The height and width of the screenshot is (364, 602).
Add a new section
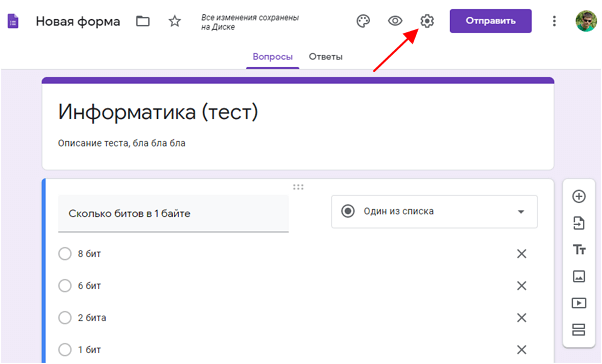pos(579,329)
